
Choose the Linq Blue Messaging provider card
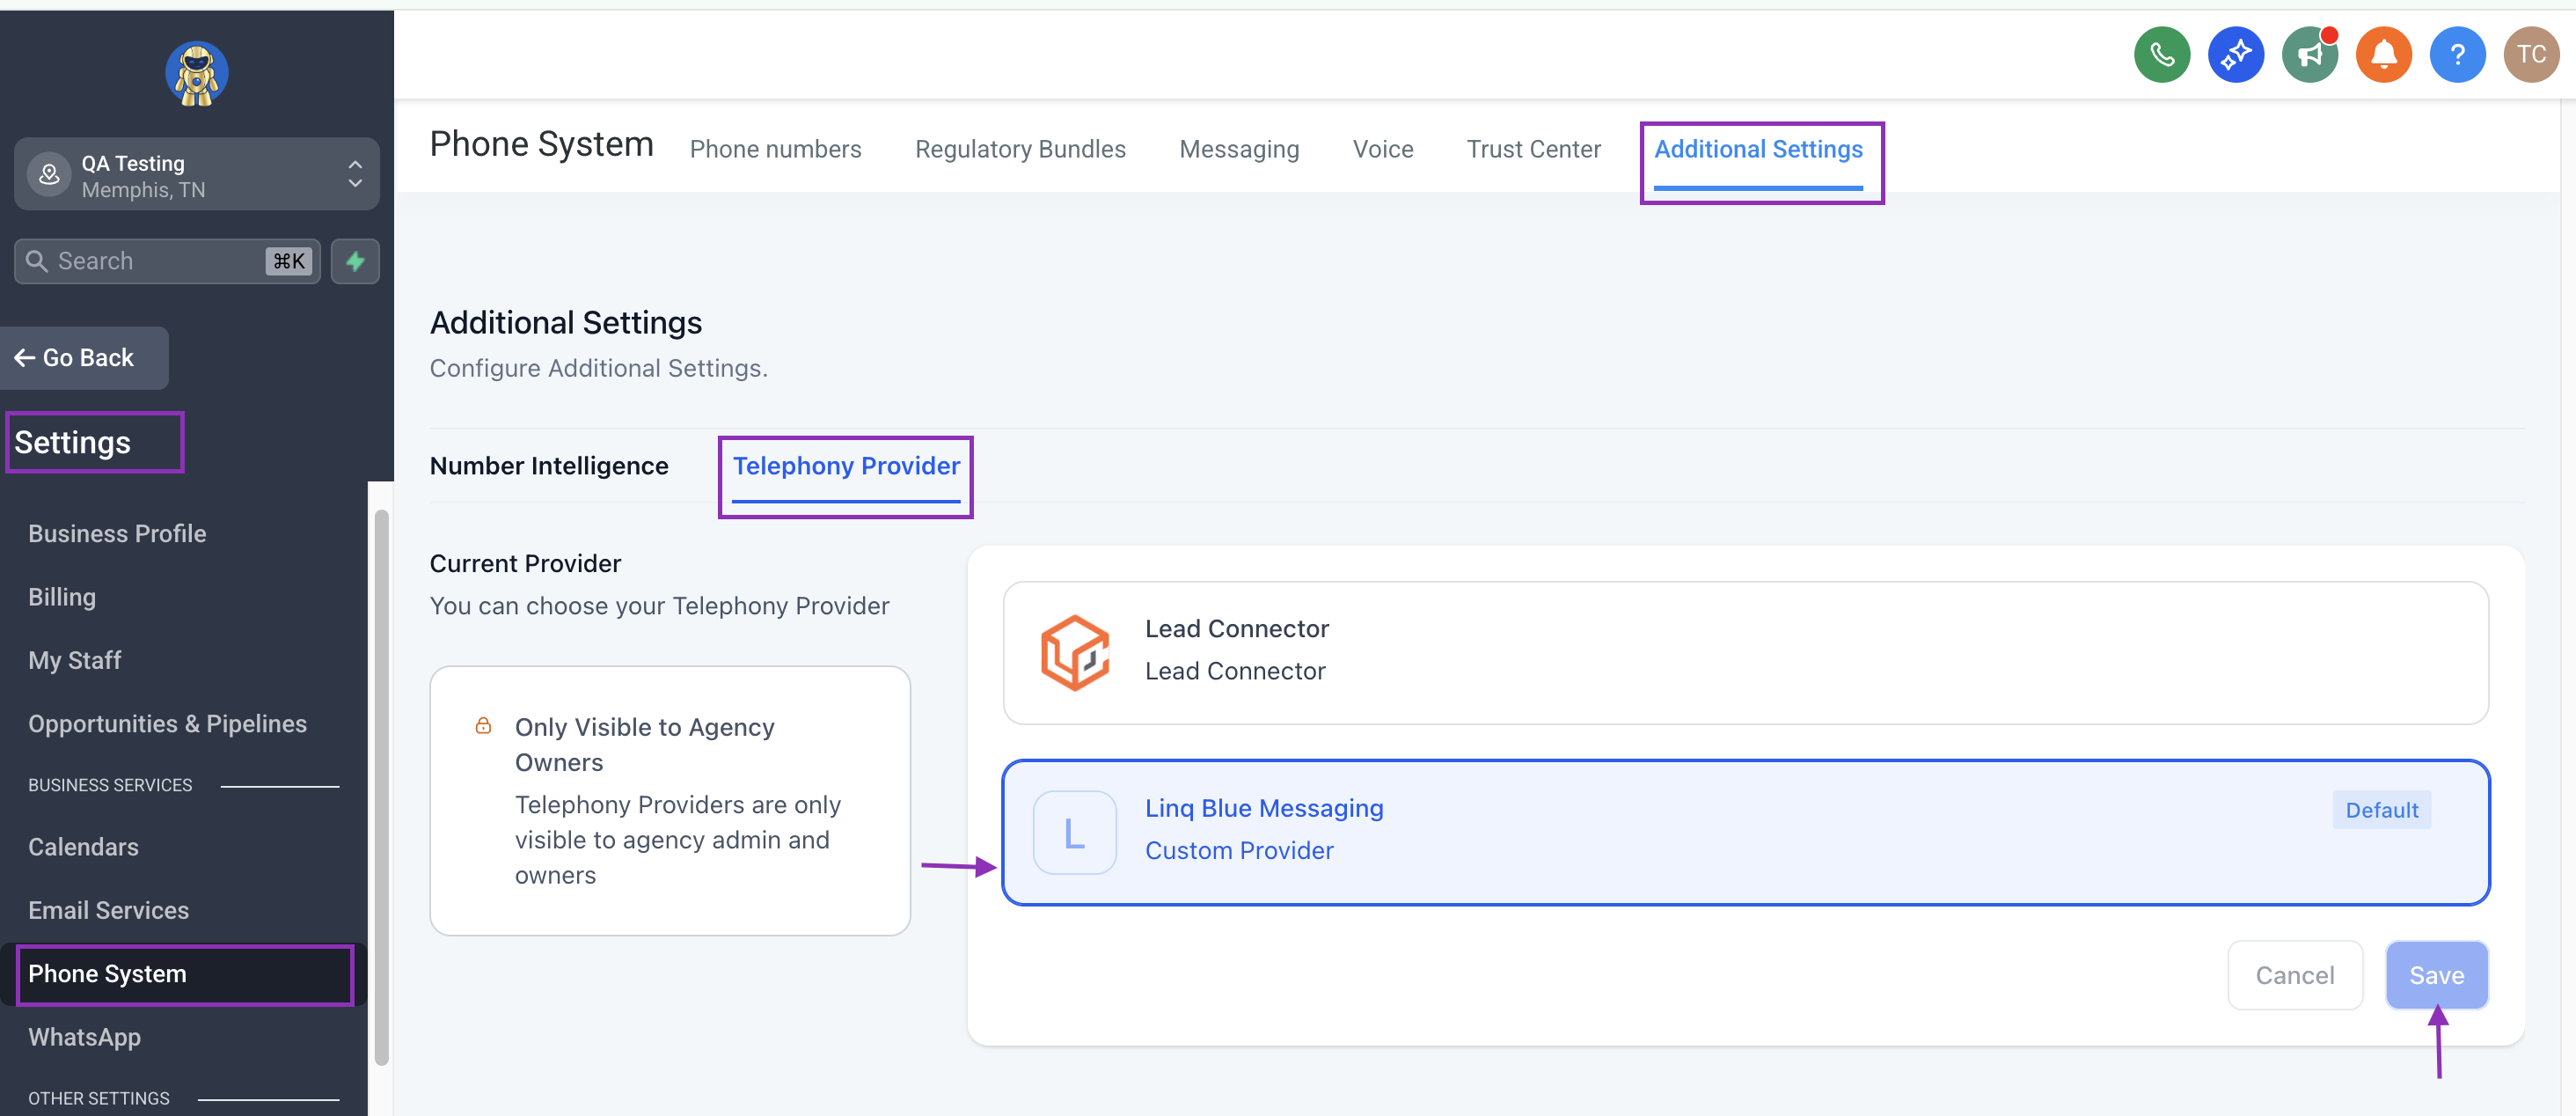(1745, 832)
